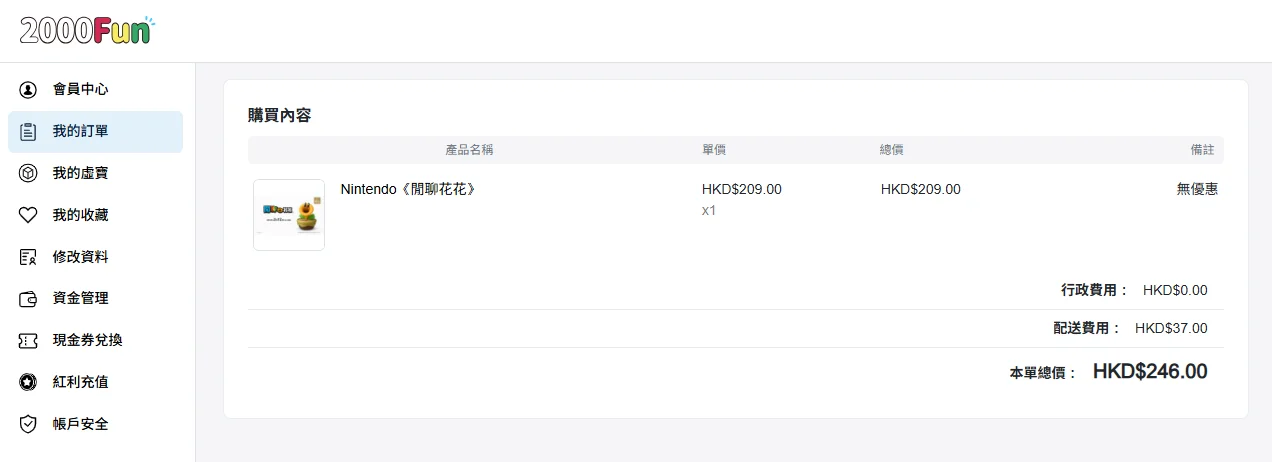Viewport: 1272px width, 462px height.
Task: Open 會員中心 in the sidebar
Action: click(80, 90)
